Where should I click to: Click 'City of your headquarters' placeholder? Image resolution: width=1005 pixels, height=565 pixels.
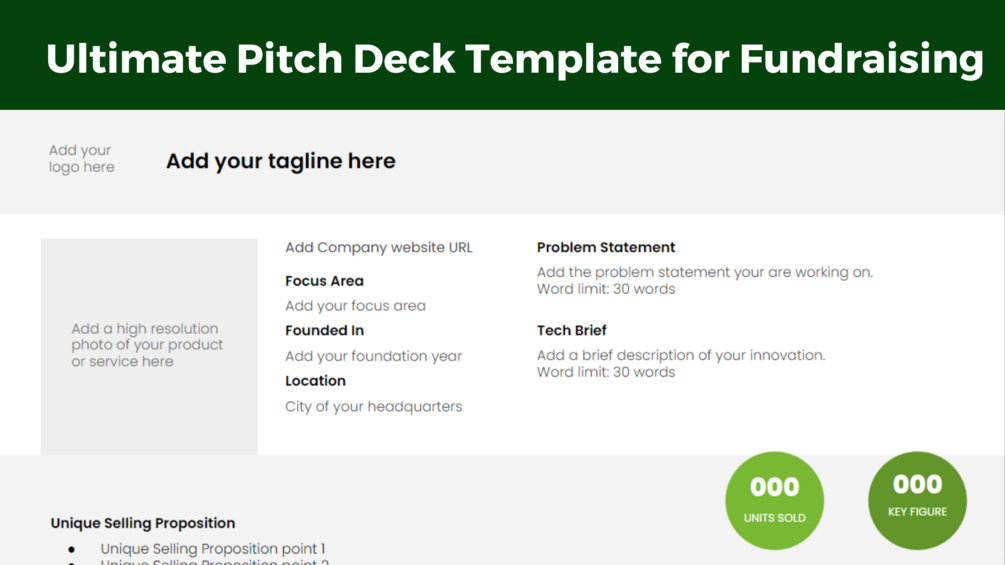tap(373, 407)
